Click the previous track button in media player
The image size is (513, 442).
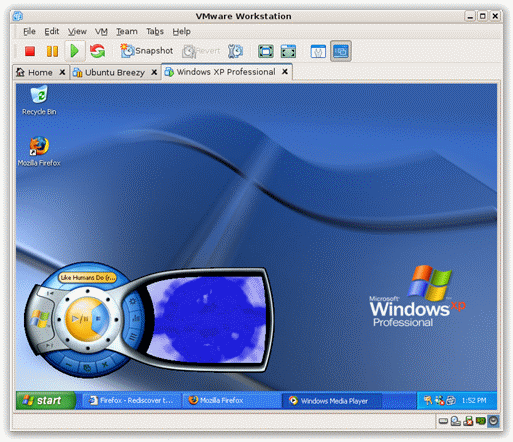49,293
